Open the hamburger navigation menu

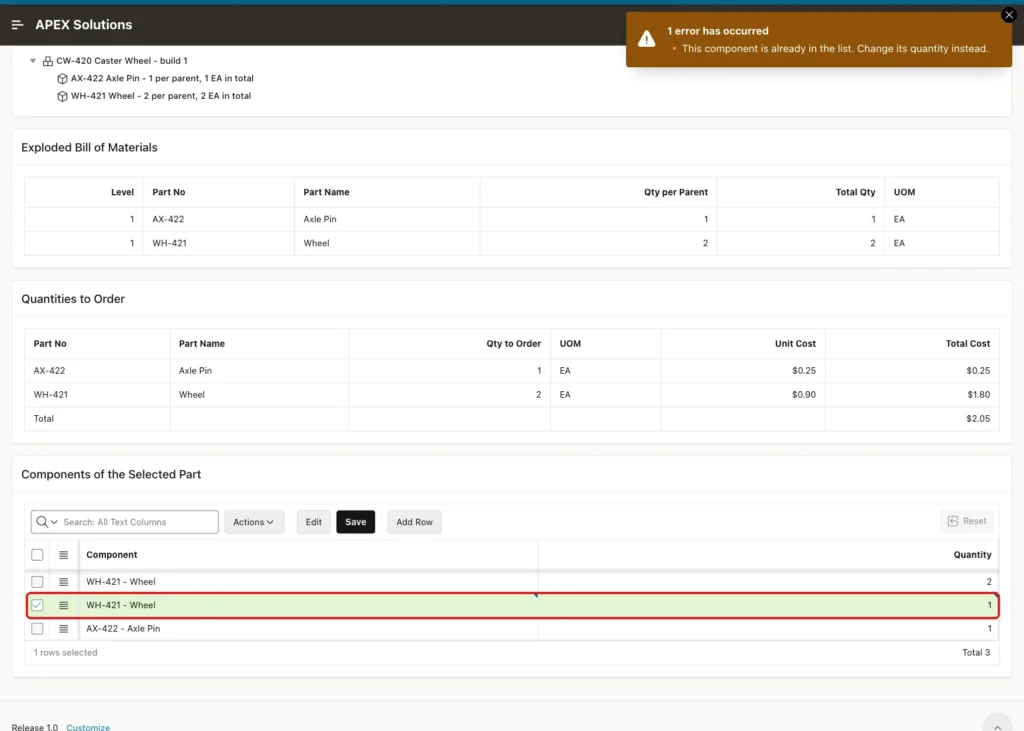click(x=18, y=25)
